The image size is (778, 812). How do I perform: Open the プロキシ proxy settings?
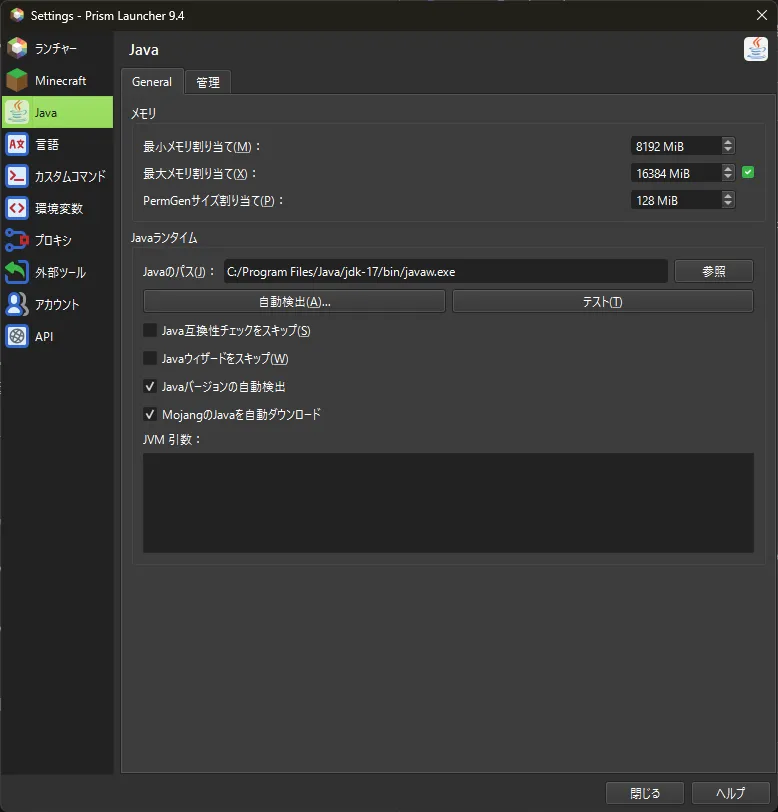tap(57, 240)
